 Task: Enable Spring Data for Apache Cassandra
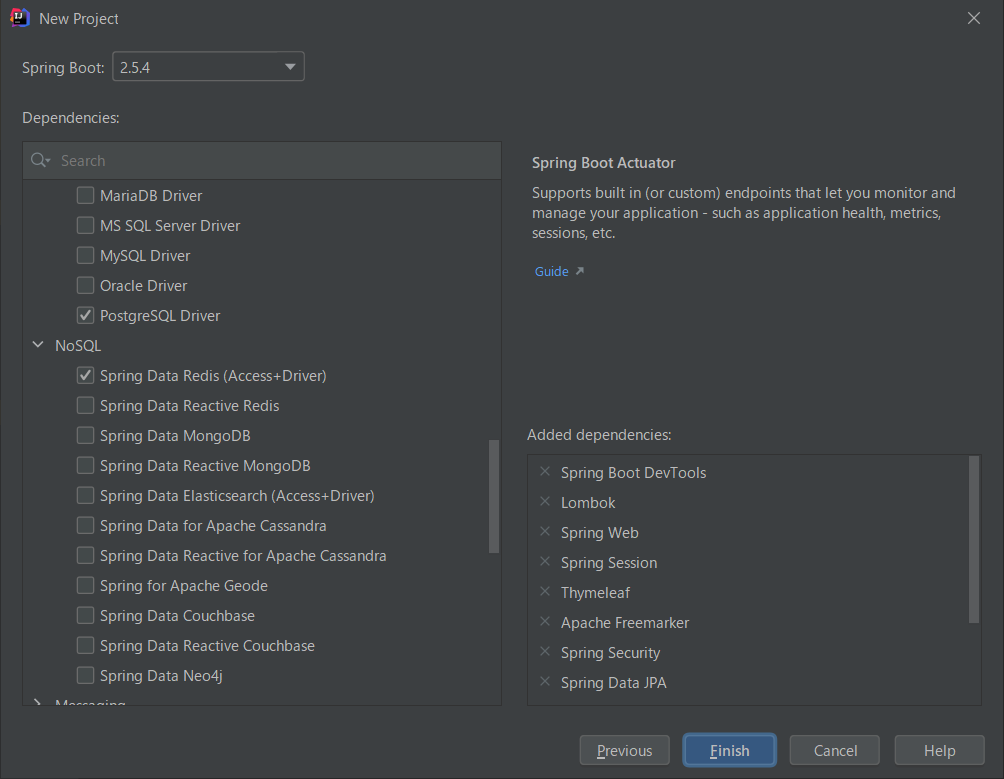coord(85,526)
